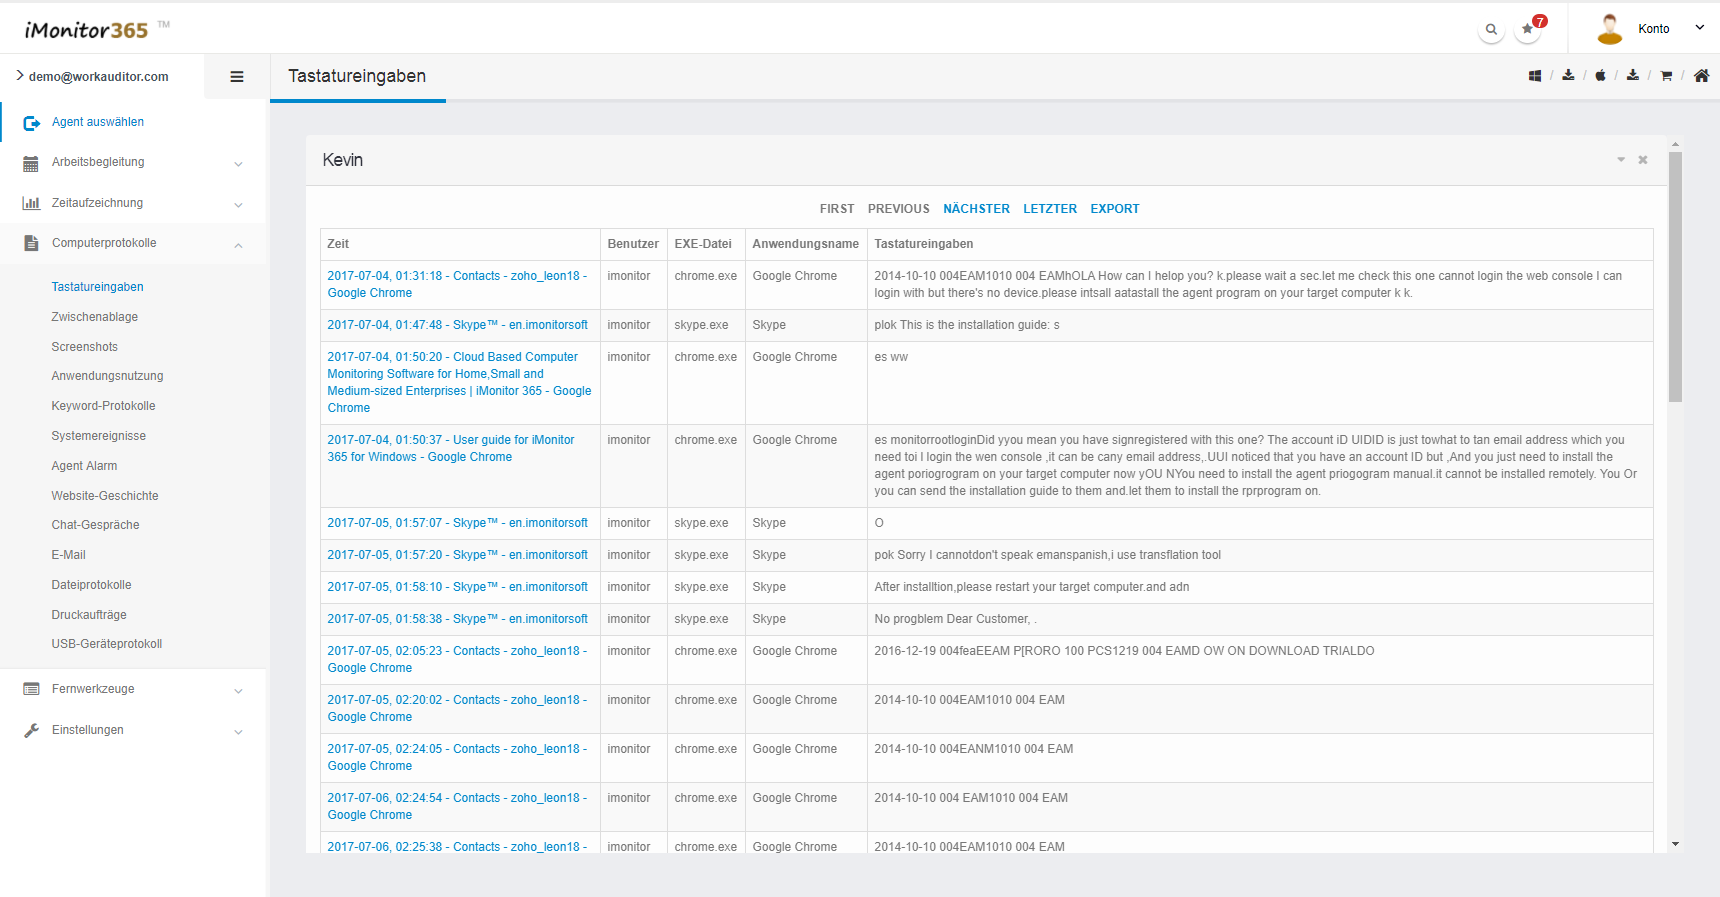Open the shopping cart icon
The image size is (1720, 897).
tap(1666, 76)
